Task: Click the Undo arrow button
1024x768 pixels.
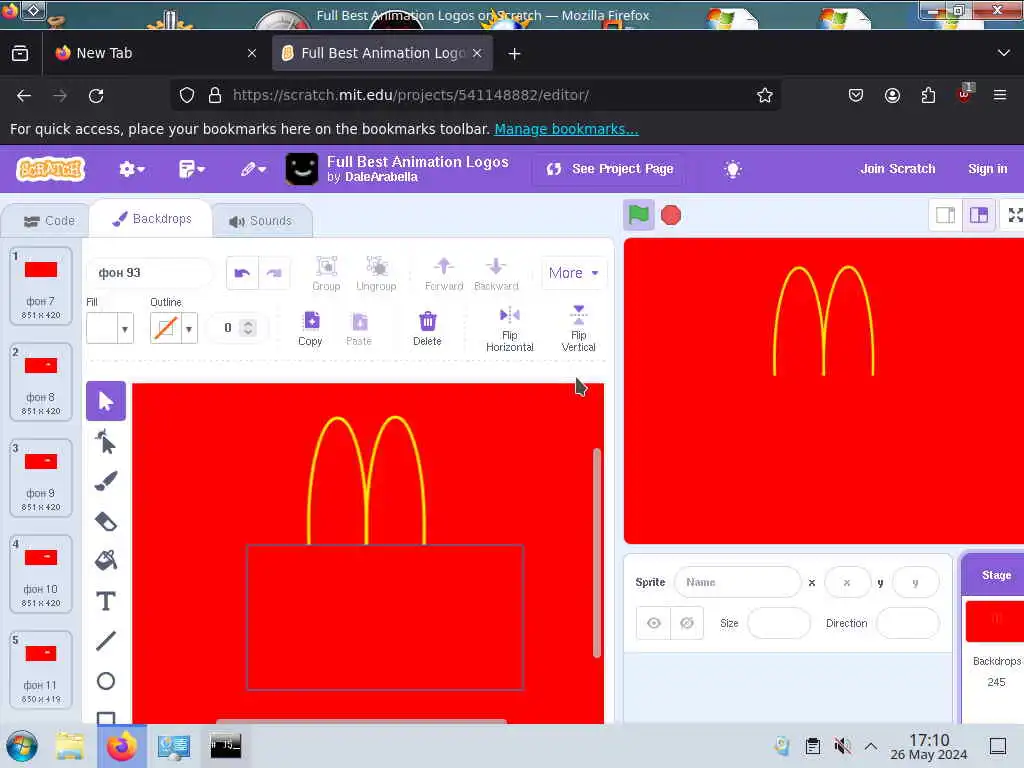Action: pyautogui.click(x=242, y=273)
